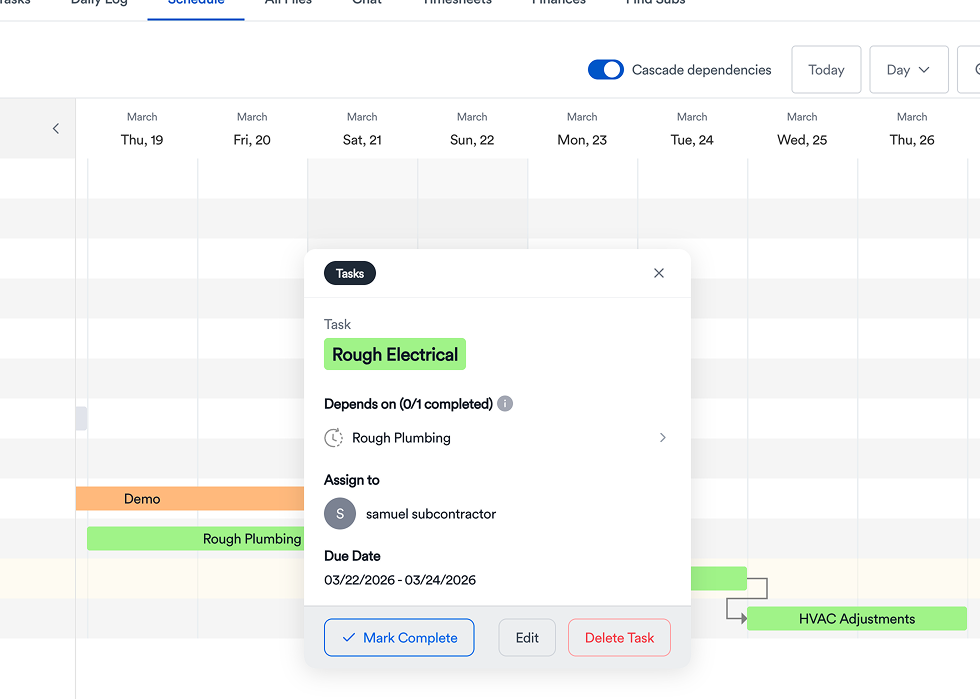Close the Tasks popup
Viewport: 980px width, 699px height.
tap(659, 273)
